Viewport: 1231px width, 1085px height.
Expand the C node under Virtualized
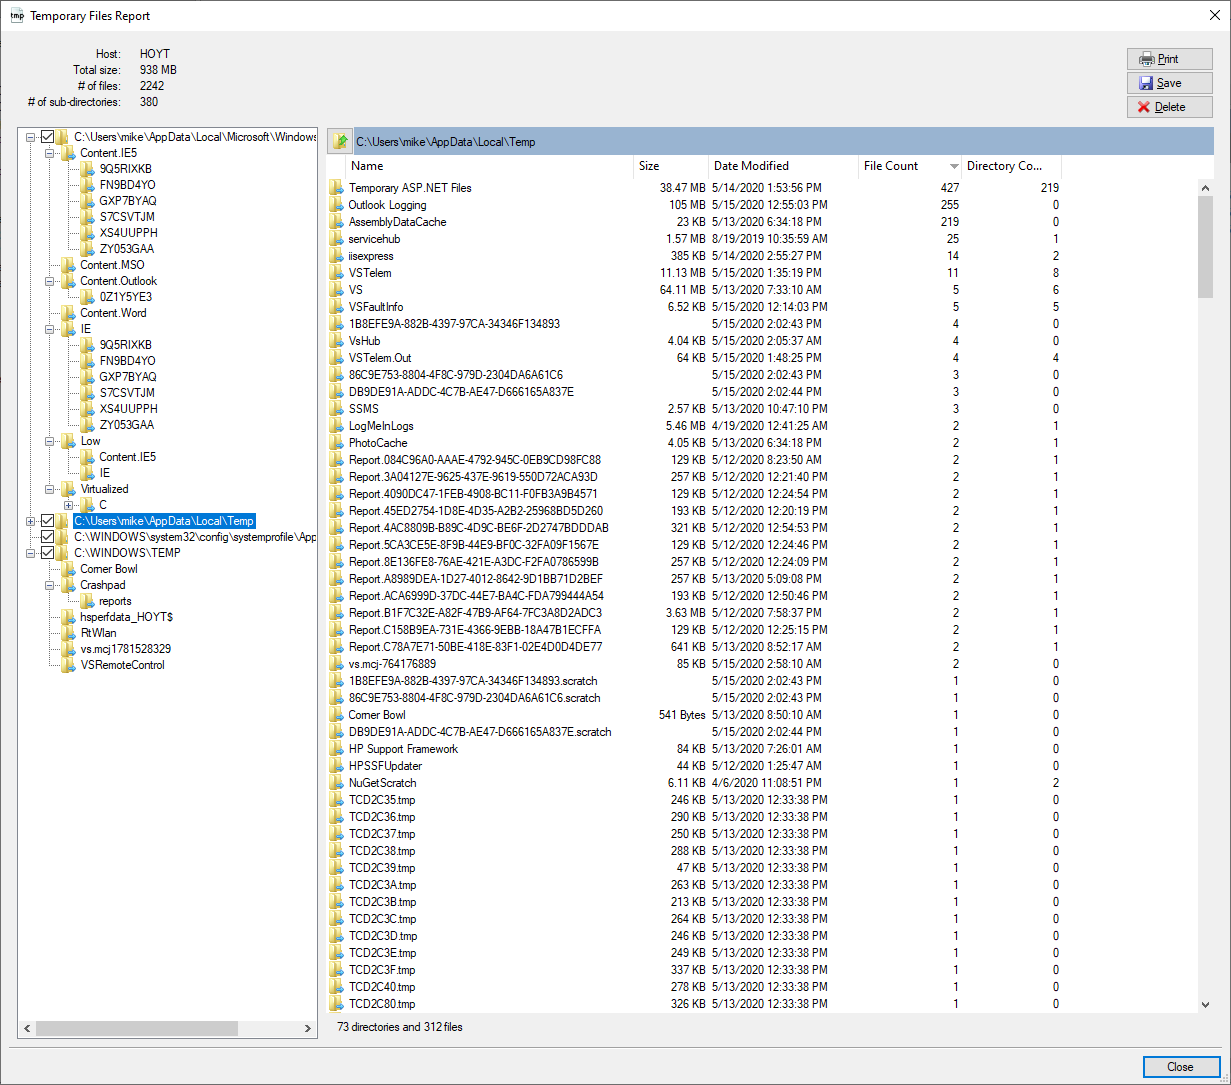(x=69, y=505)
